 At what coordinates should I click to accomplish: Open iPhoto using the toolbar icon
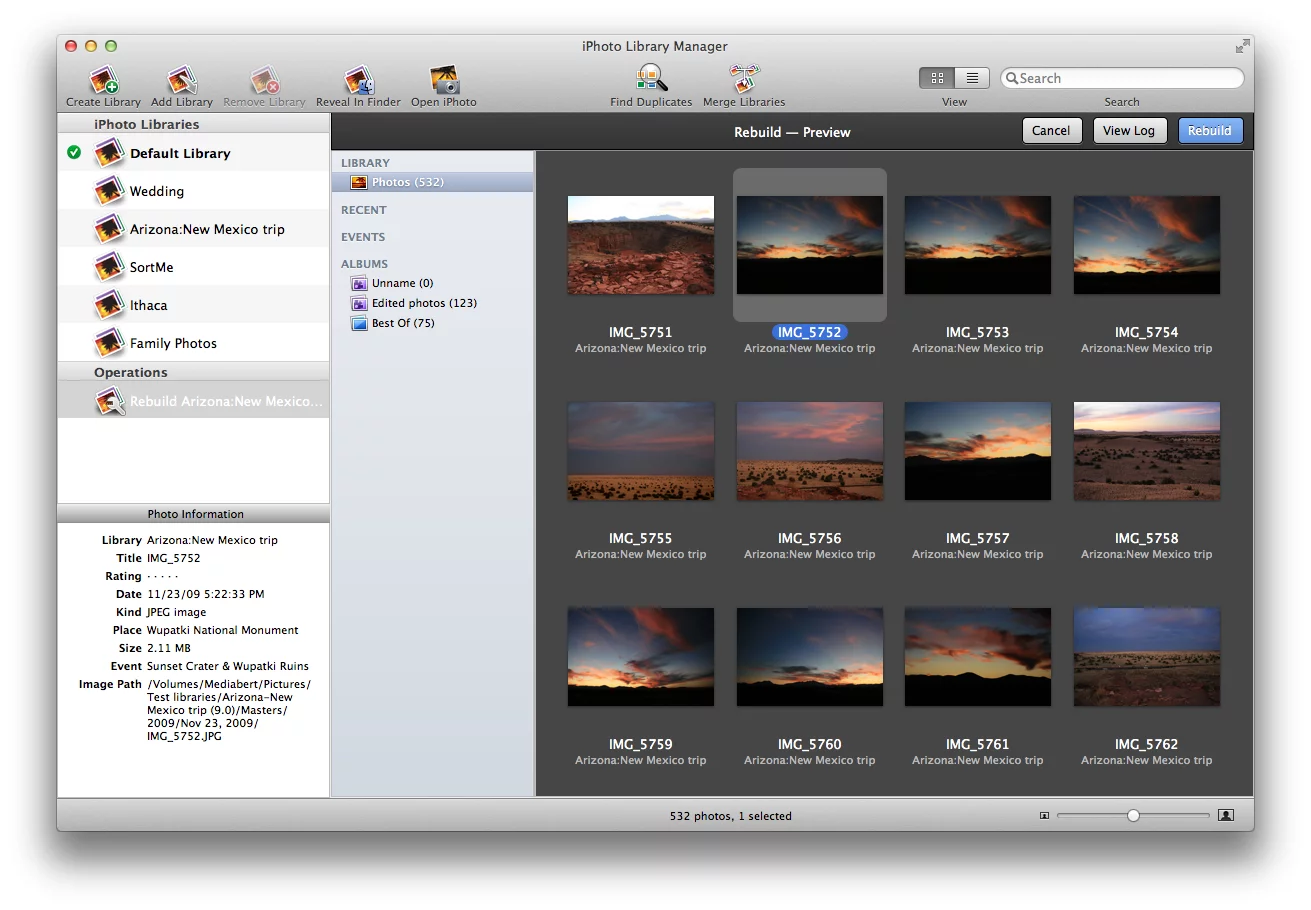tap(443, 77)
